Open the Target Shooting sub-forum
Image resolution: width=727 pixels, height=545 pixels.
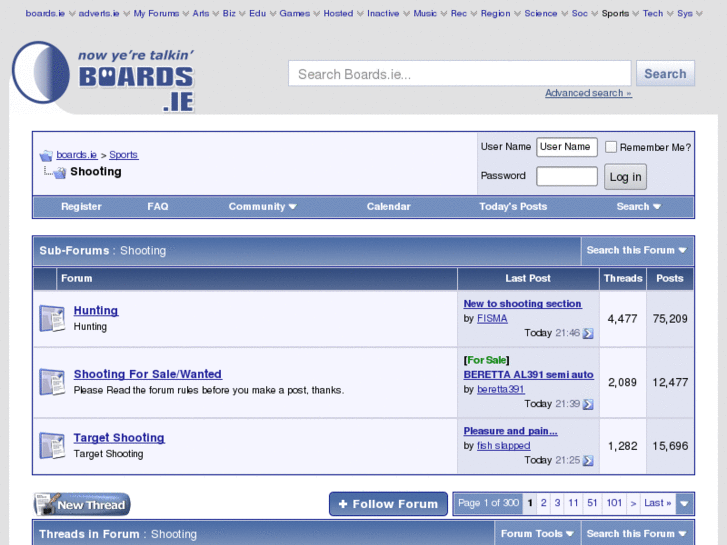[119, 437]
